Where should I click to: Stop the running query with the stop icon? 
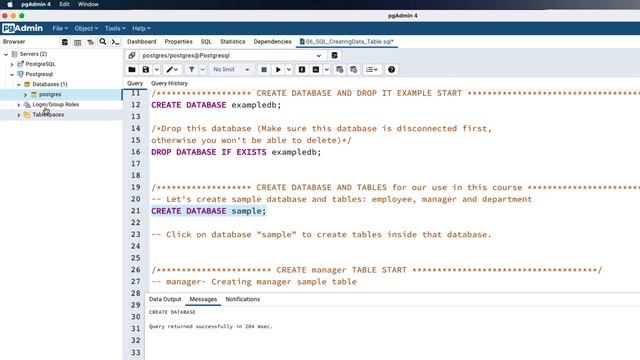(x=264, y=70)
